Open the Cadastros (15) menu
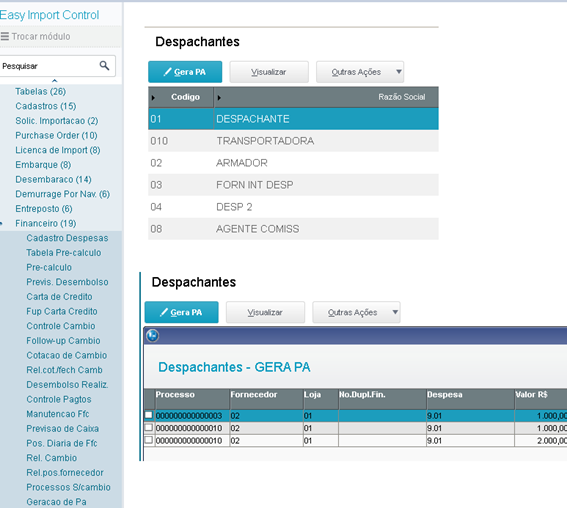The height and width of the screenshot is (508, 567). (46, 106)
